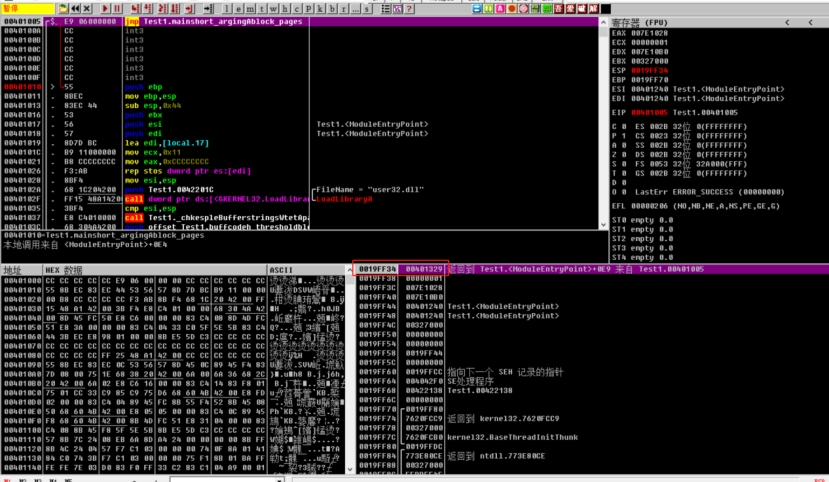Show threads via the 't' button
829x482 pixels.
pyautogui.click(x=262, y=9)
